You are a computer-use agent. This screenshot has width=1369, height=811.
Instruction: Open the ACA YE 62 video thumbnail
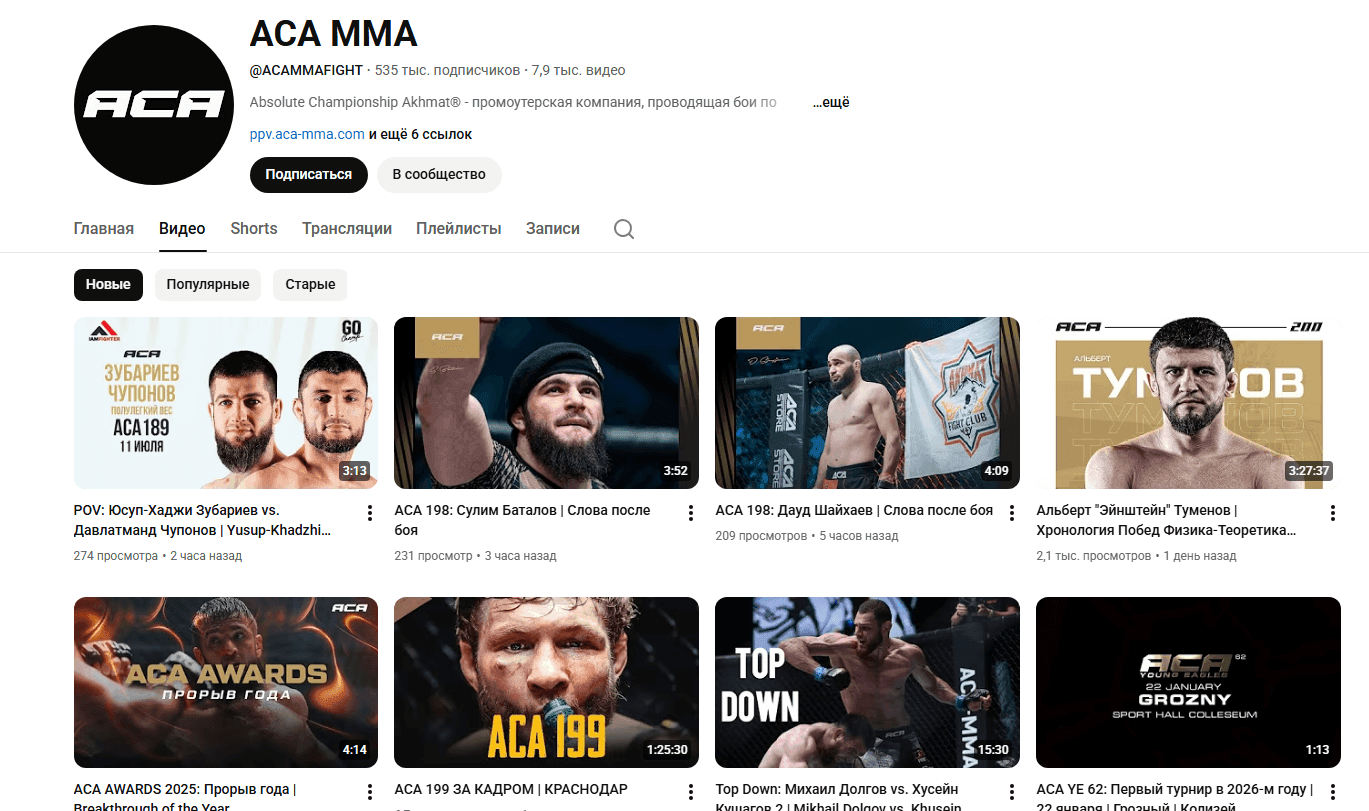click(x=1187, y=681)
